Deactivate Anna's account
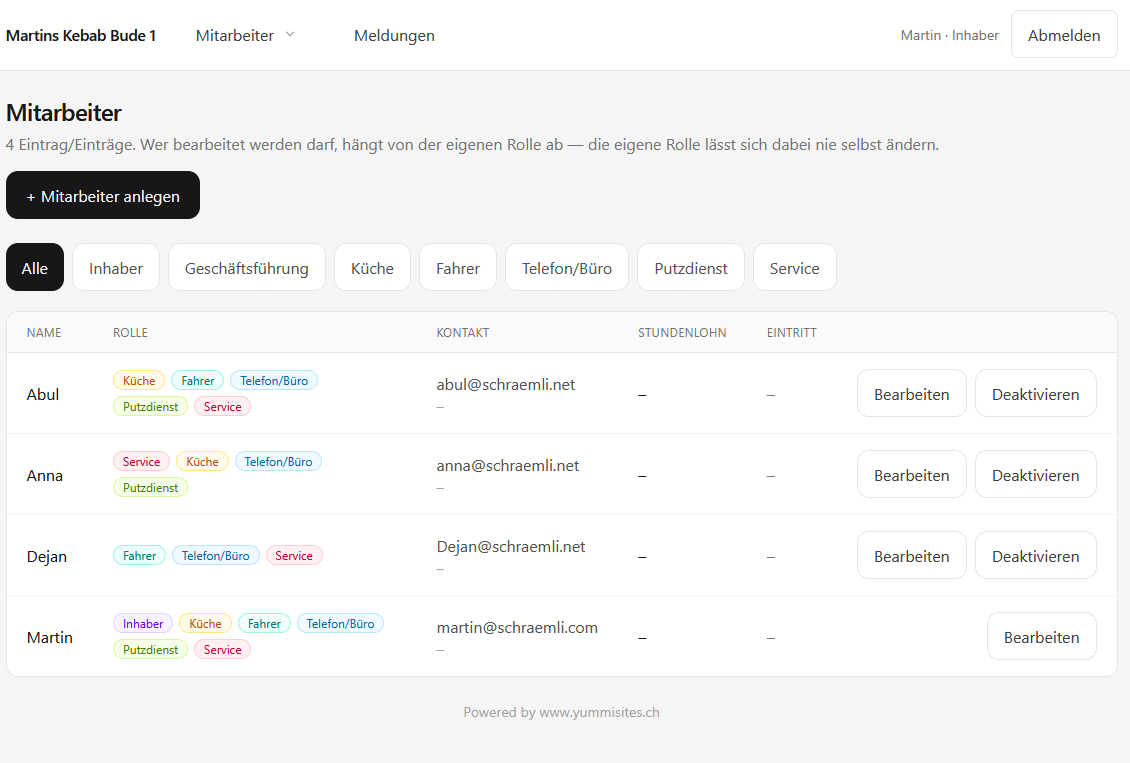The width and height of the screenshot is (1130, 763). click(x=1035, y=474)
